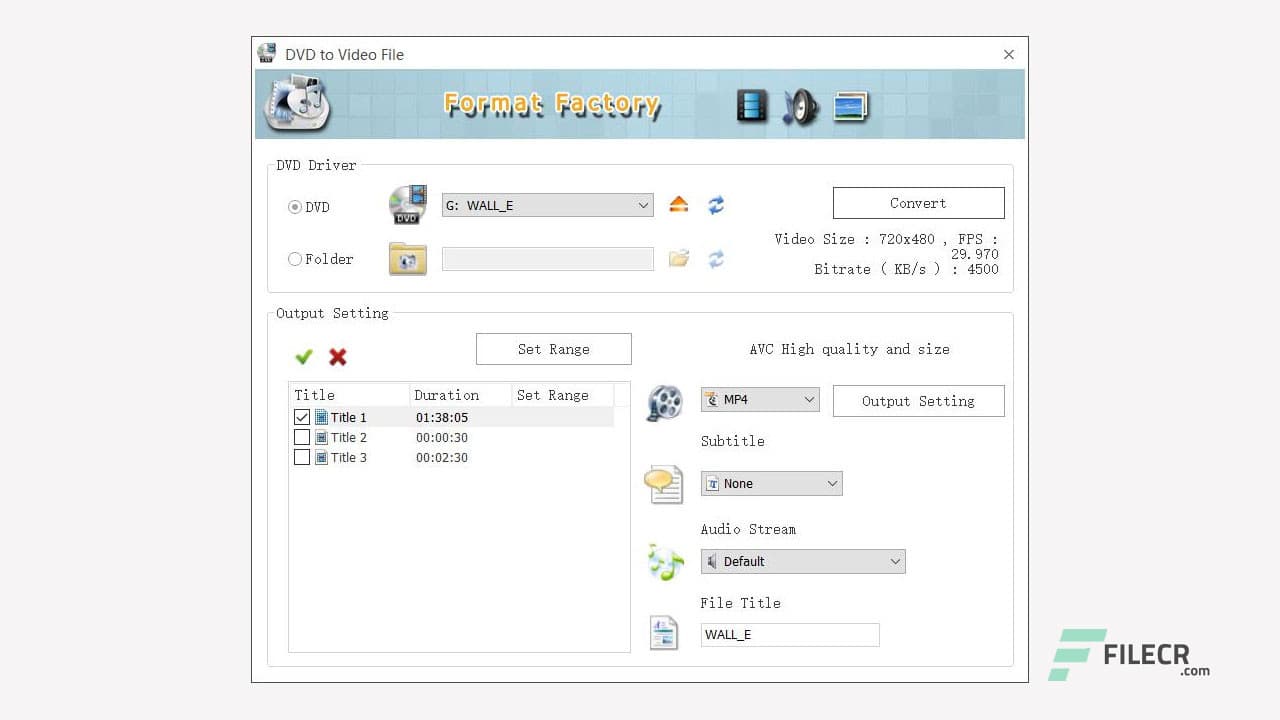Click the Convert button
This screenshot has height=720, width=1280.
(918, 202)
